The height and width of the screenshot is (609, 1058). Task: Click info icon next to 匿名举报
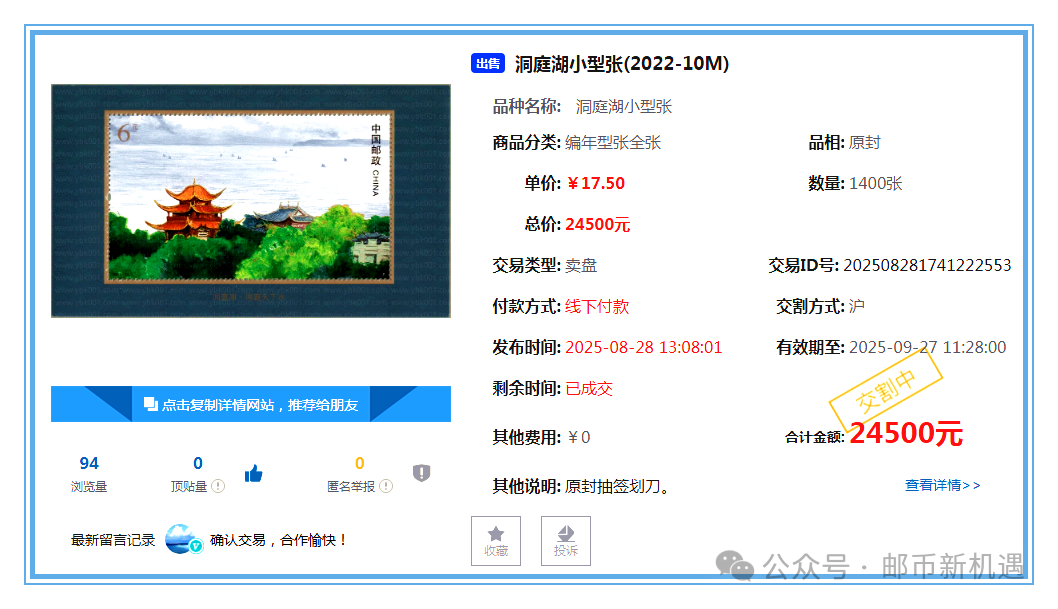(x=386, y=486)
